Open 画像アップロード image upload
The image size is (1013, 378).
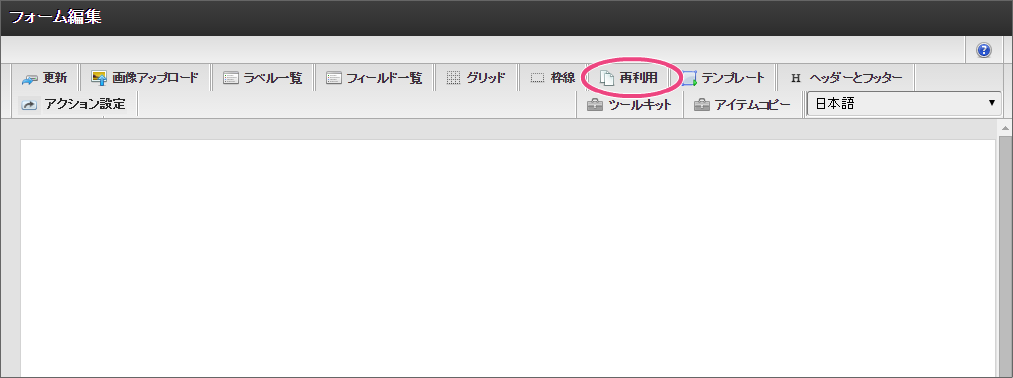145,78
